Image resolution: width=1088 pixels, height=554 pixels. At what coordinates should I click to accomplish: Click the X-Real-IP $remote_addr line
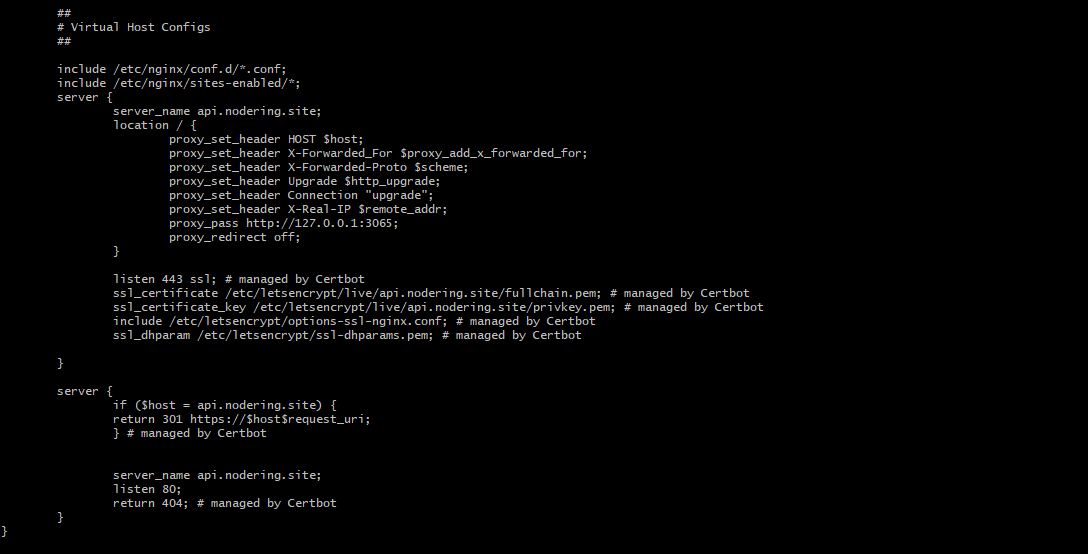tap(308, 209)
